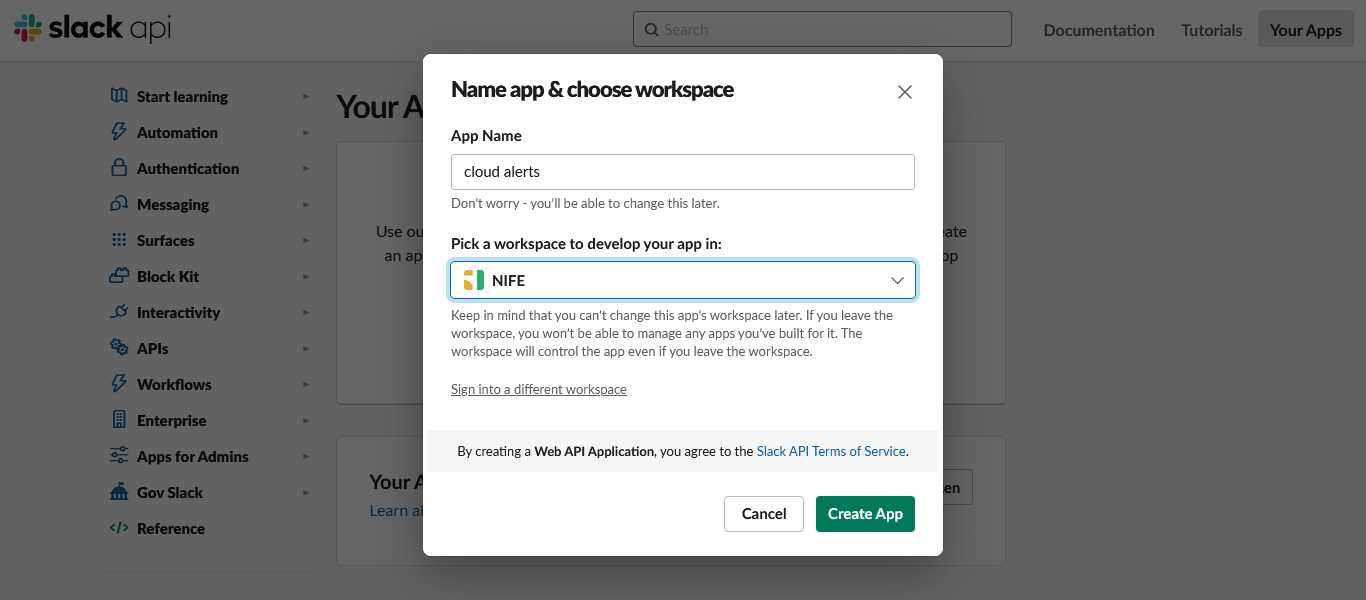
Task: Click the App Name input field
Action: [x=683, y=171]
